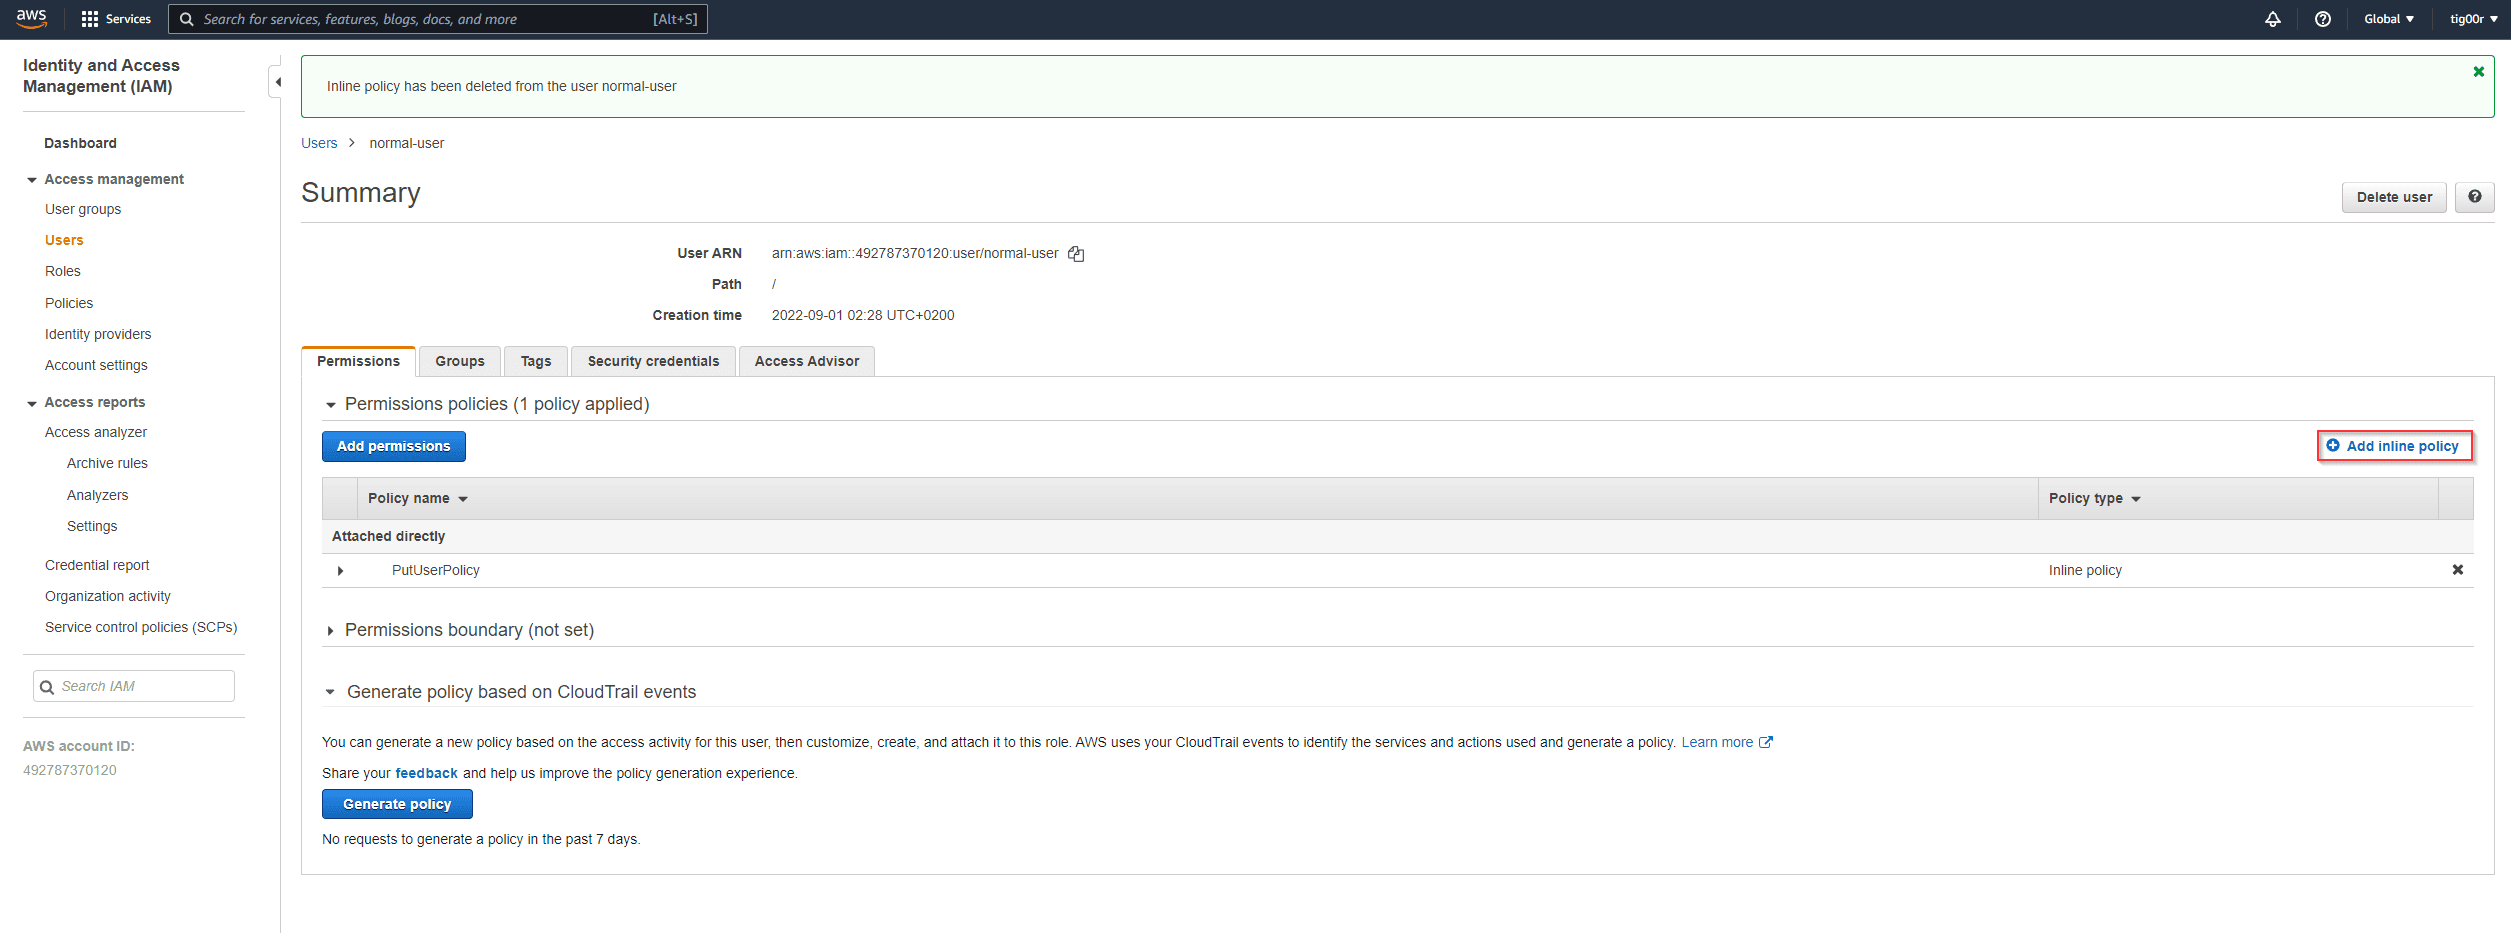
Task: Open the Global region dropdown
Action: click(2388, 19)
